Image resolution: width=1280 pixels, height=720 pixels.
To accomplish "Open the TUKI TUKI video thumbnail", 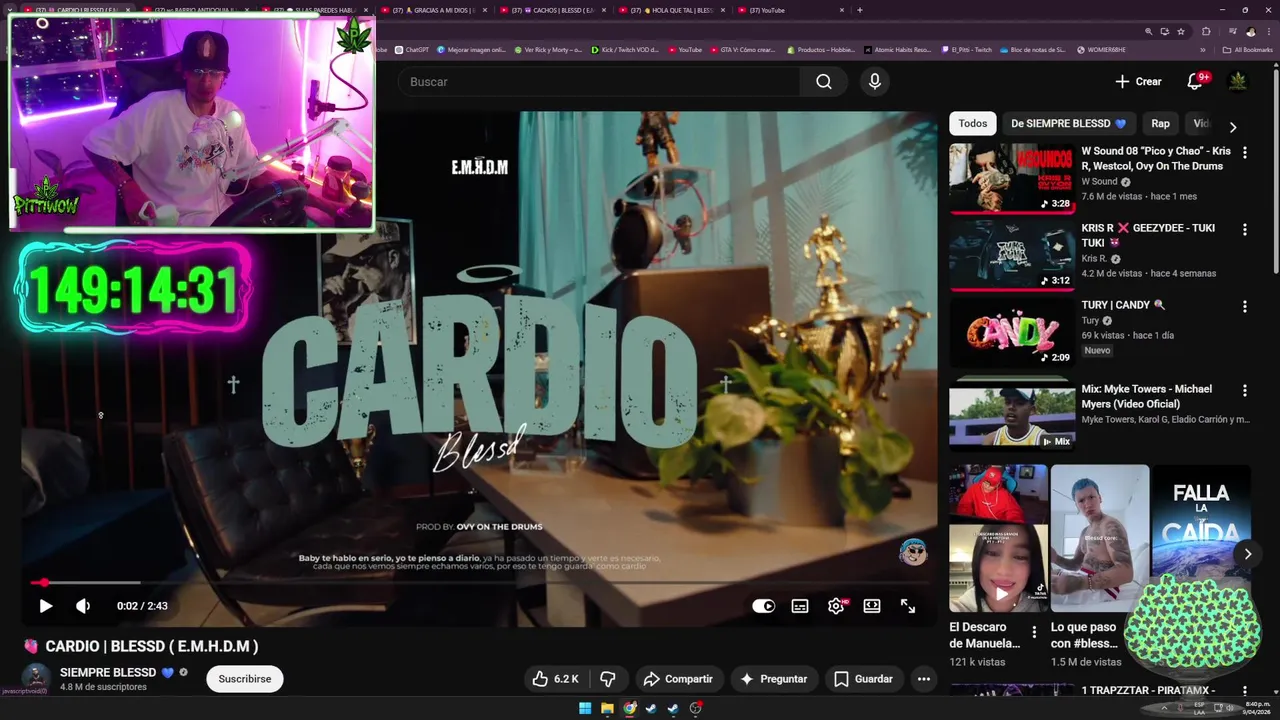I will (1012, 254).
